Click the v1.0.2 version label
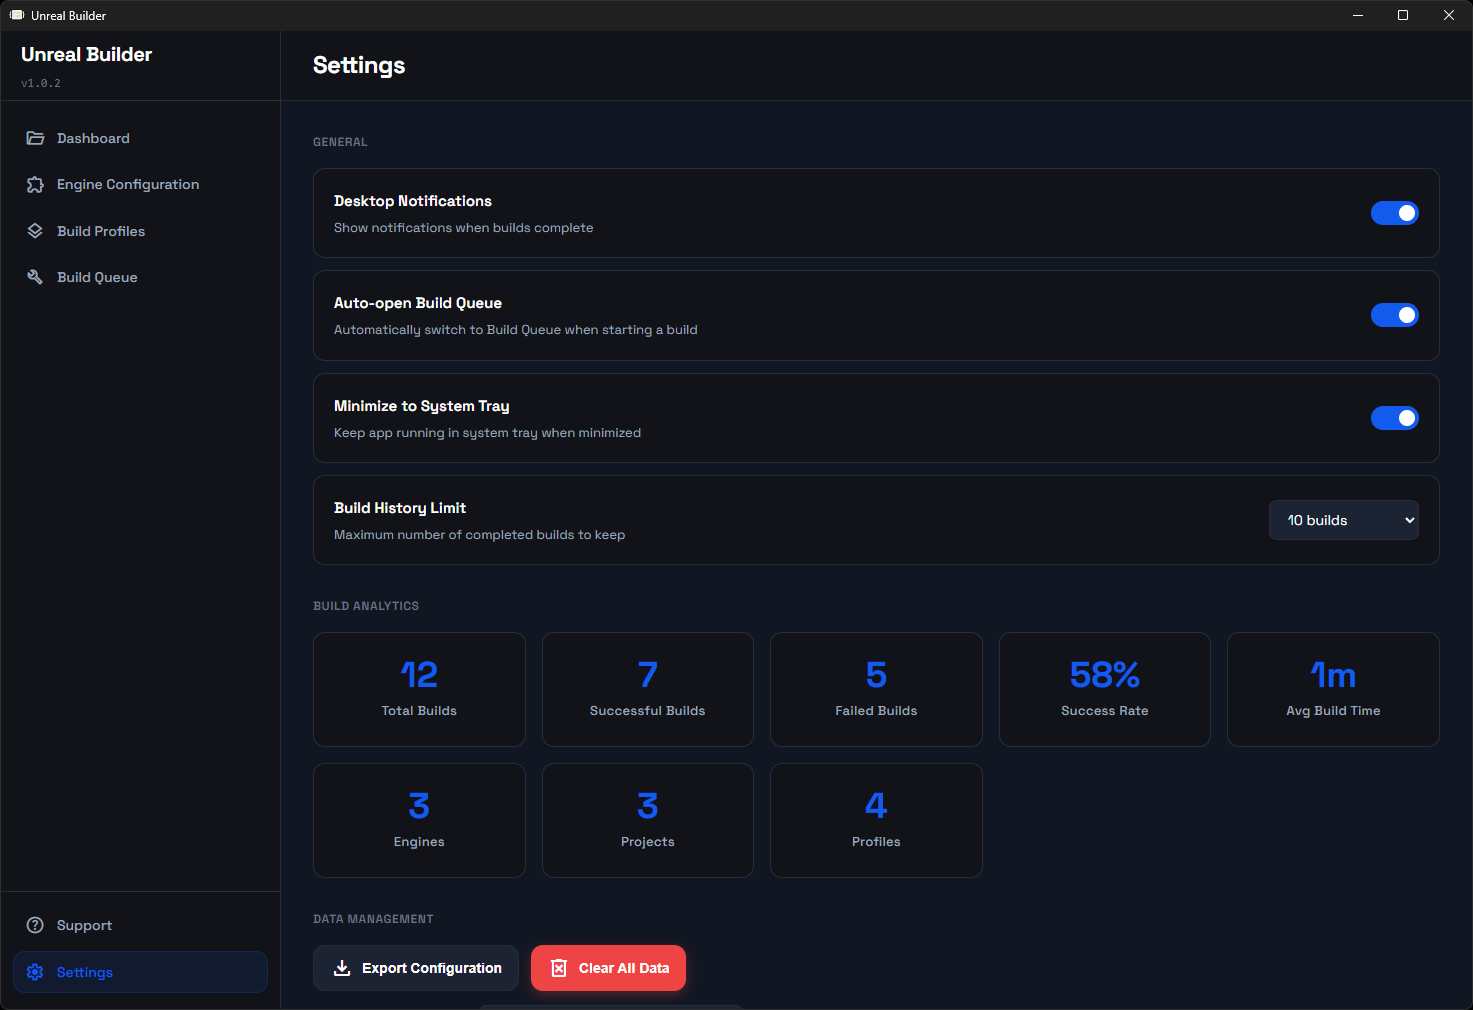Viewport: 1473px width, 1010px height. pyautogui.click(x=41, y=83)
